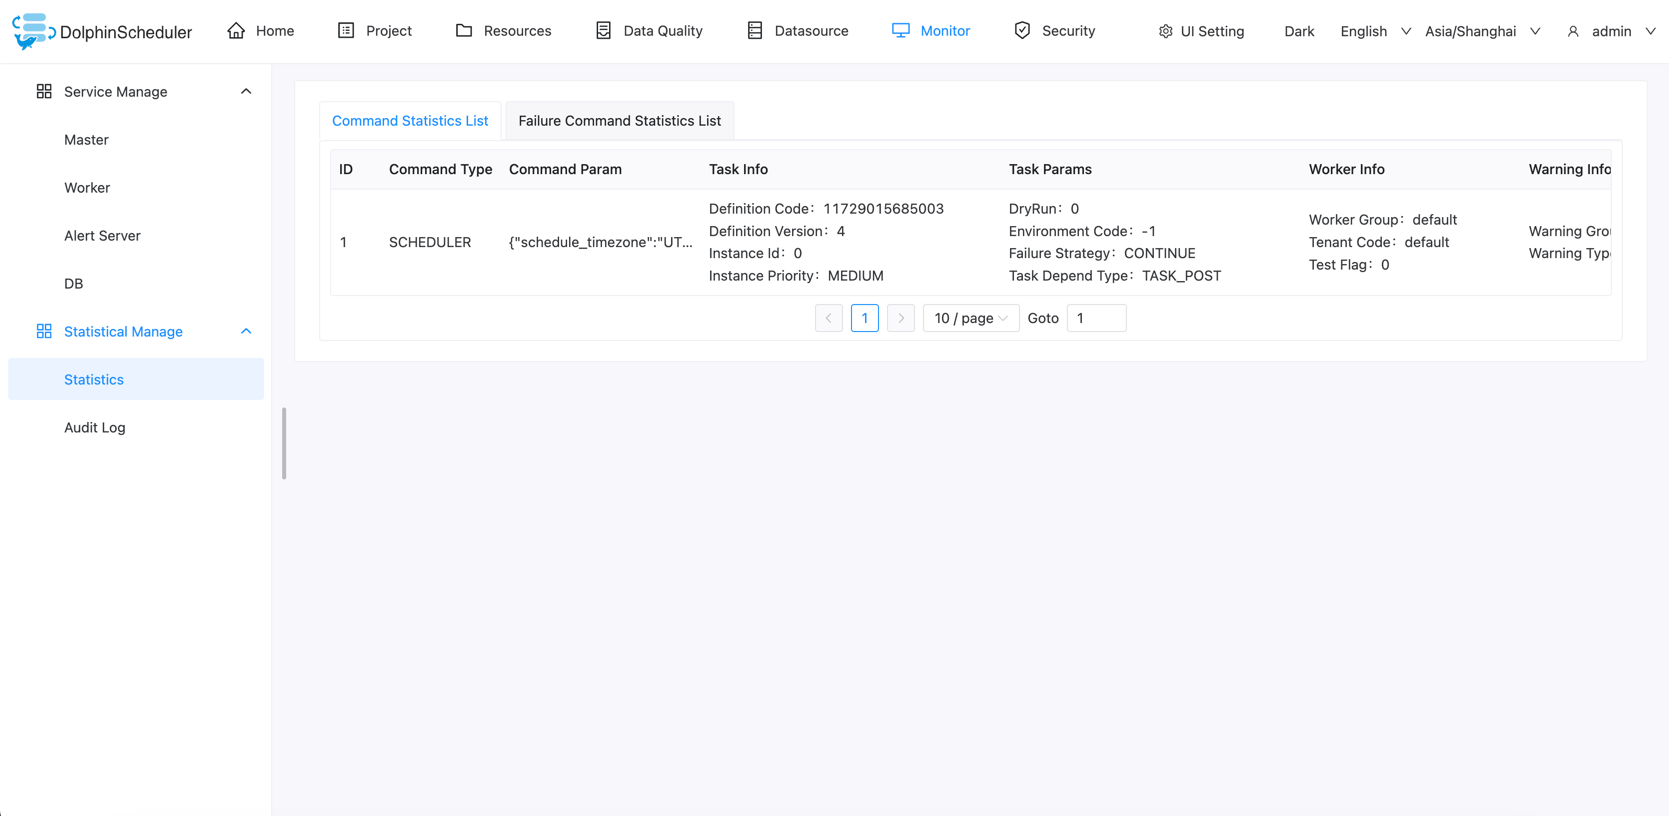Open the Asia/Shanghai timezone dropdown
This screenshot has width=1669, height=816.
click(1482, 31)
